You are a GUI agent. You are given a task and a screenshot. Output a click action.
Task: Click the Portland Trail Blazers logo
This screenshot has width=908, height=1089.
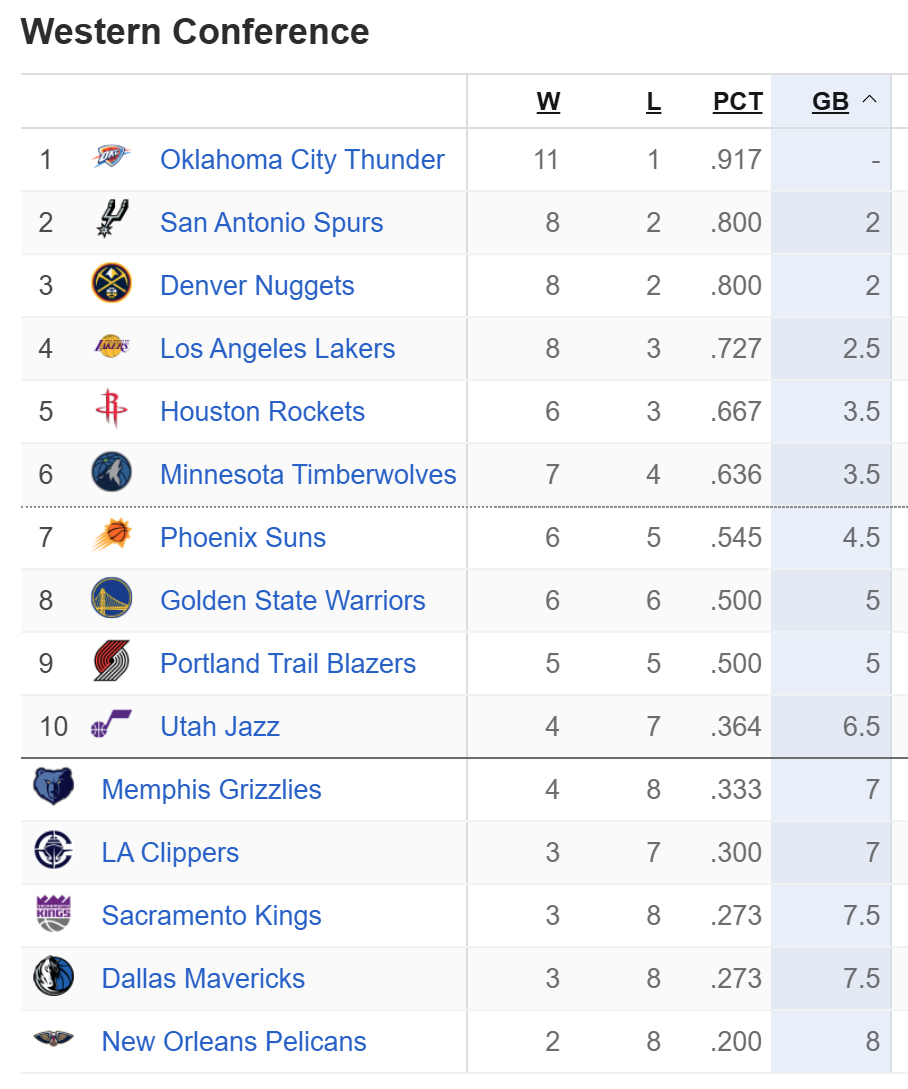(111, 662)
